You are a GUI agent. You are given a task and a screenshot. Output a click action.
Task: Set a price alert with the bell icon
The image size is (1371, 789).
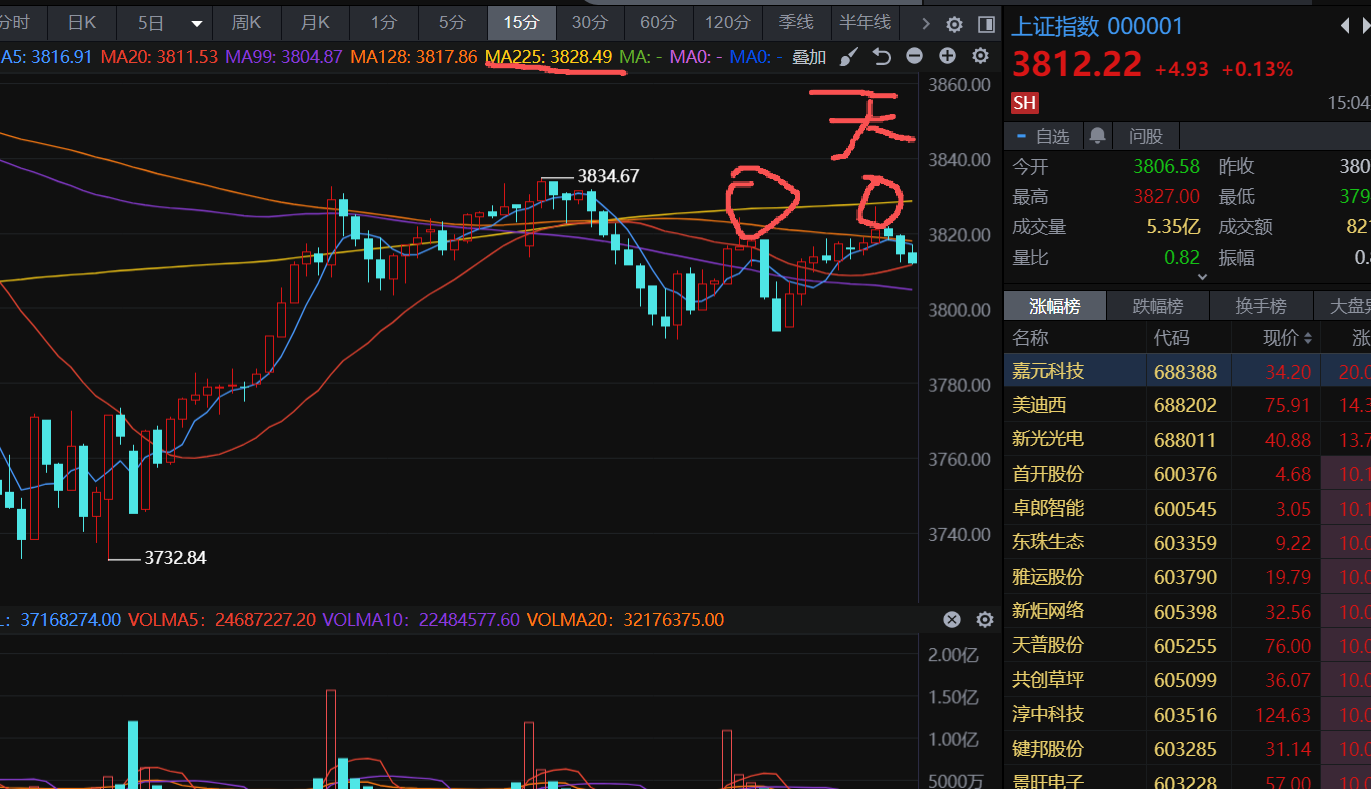[1097, 136]
